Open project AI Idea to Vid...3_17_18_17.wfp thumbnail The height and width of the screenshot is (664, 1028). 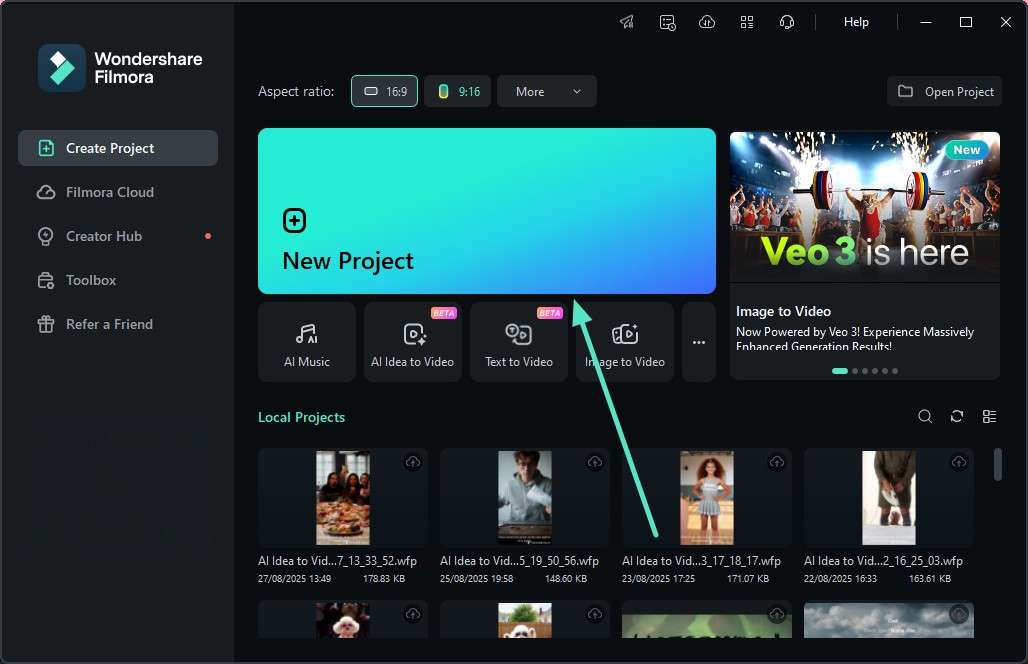click(707, 498)
